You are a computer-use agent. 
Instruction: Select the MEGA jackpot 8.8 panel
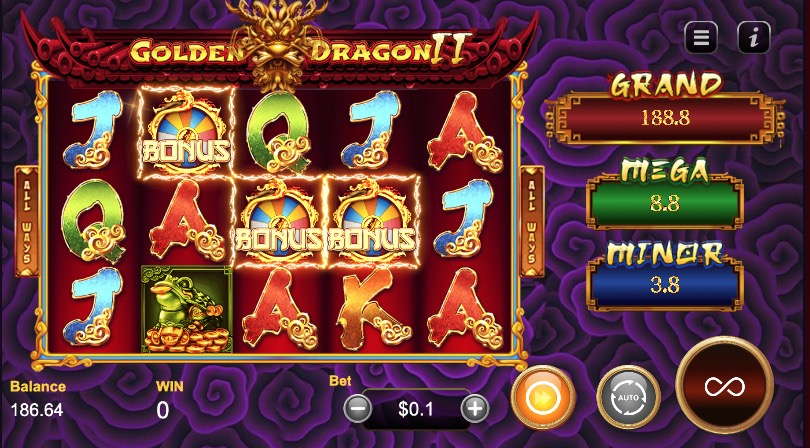665,202
